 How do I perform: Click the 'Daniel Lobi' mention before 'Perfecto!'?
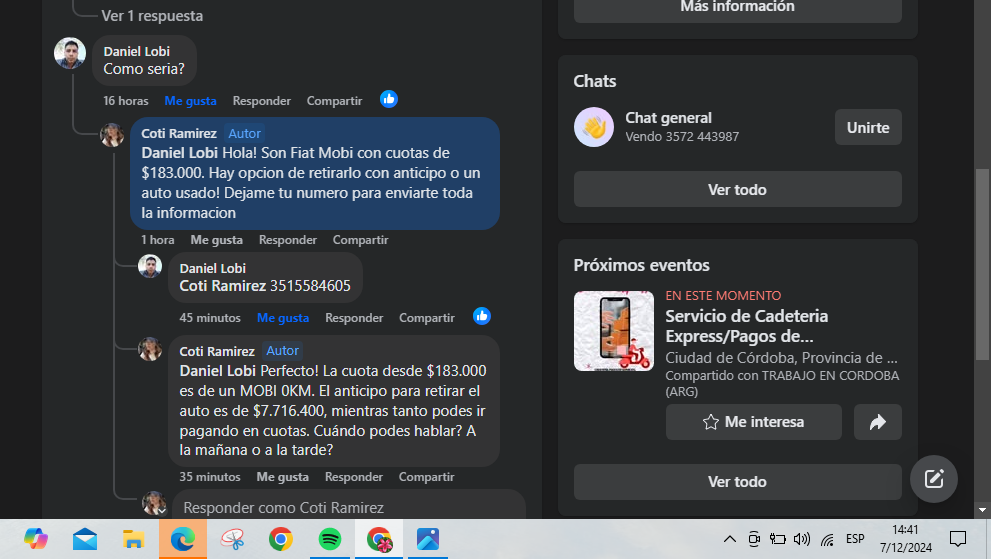[x=217, y=371]
